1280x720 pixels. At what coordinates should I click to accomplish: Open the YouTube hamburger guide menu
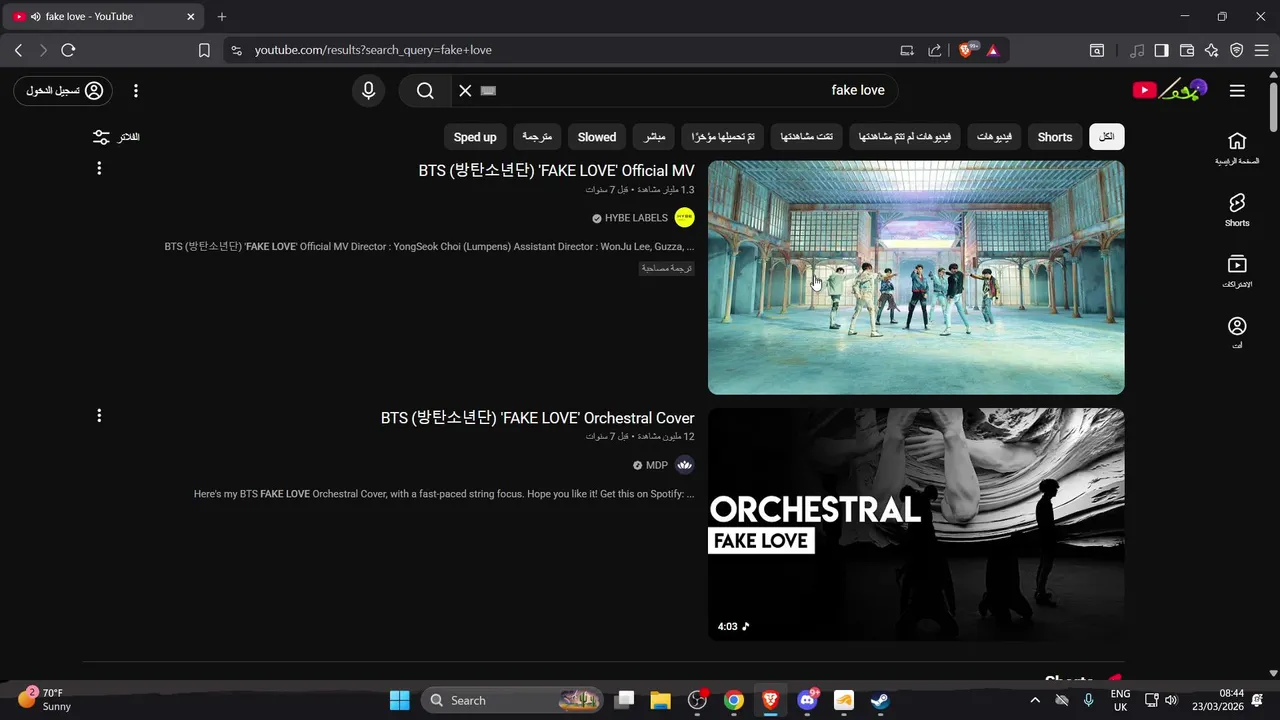[1237, 91]
